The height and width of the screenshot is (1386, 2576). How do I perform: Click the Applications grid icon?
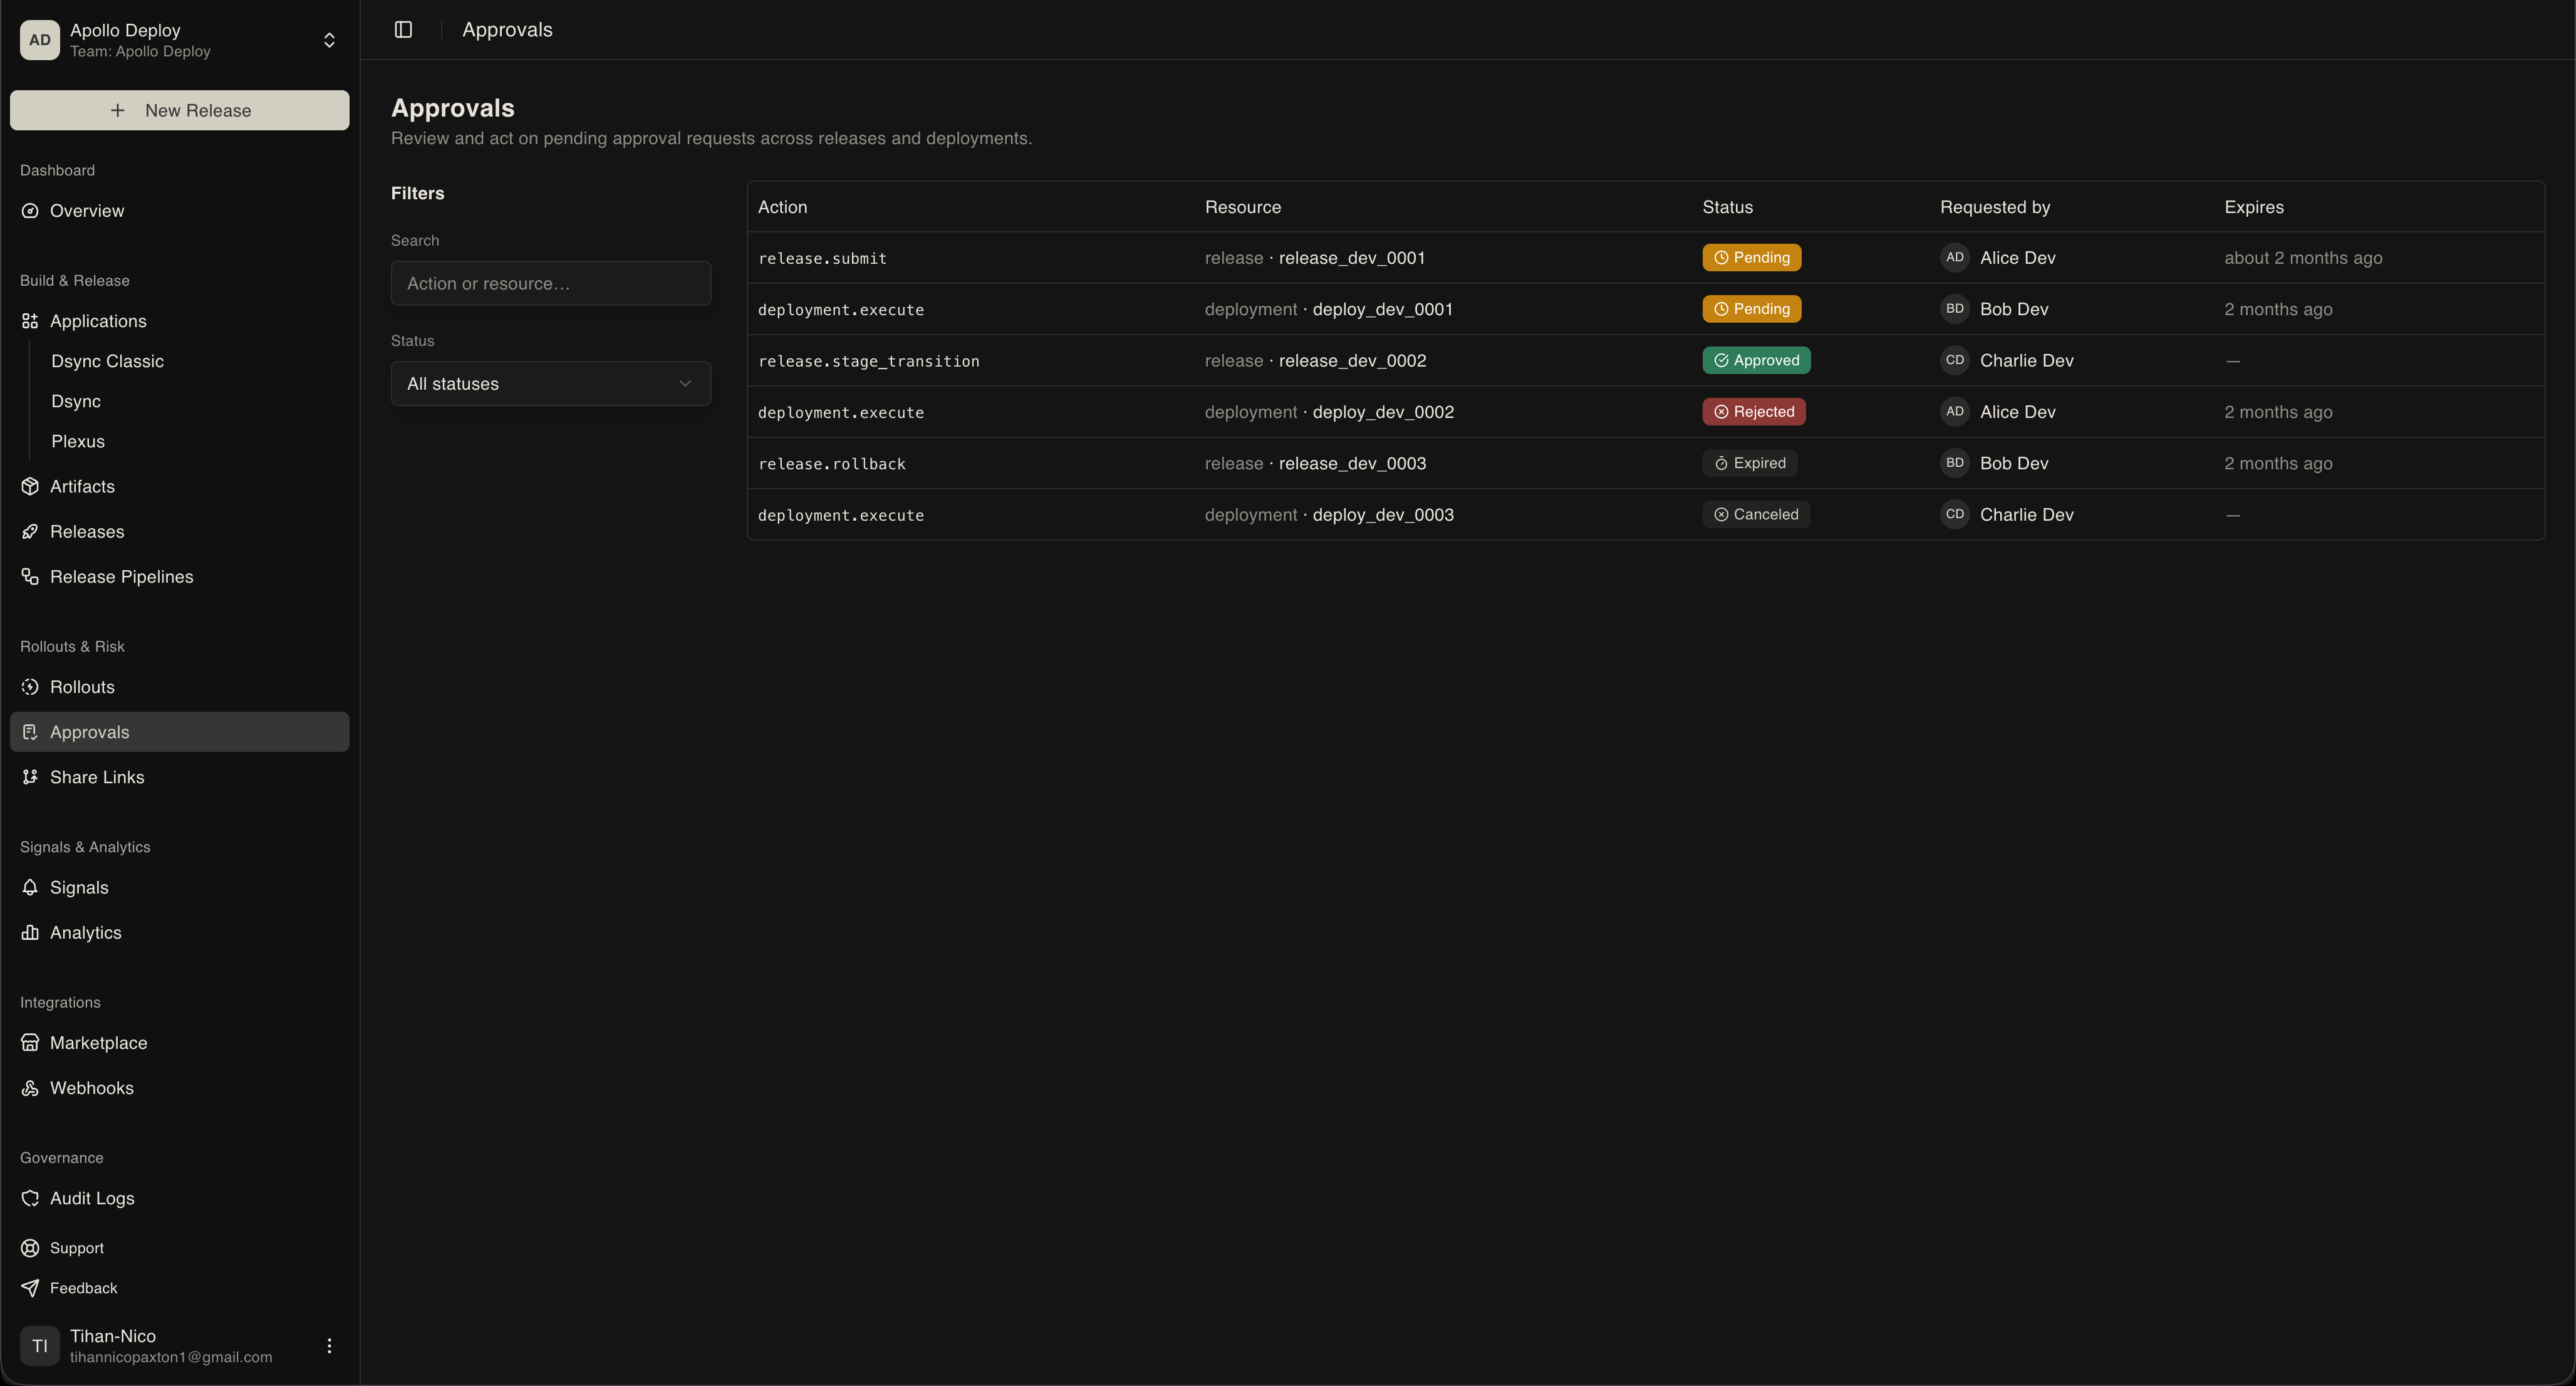(30, 321)
